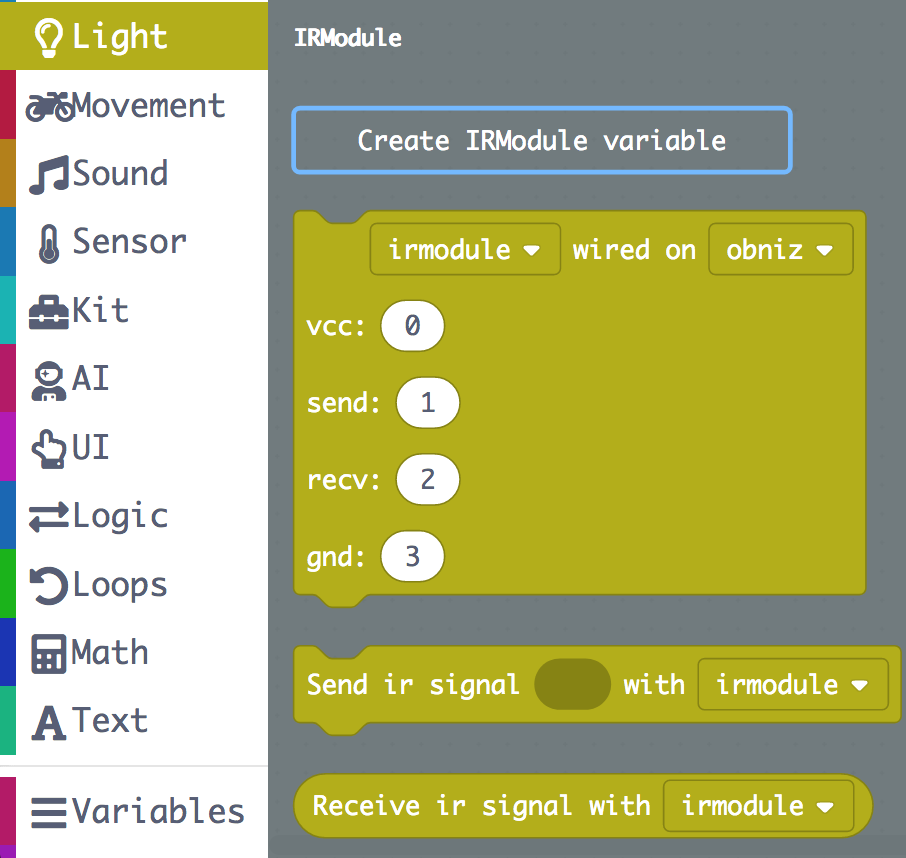Click empty signal slot in Send ir block
Viewport: 906px width, 858px height.
(572, 685)
